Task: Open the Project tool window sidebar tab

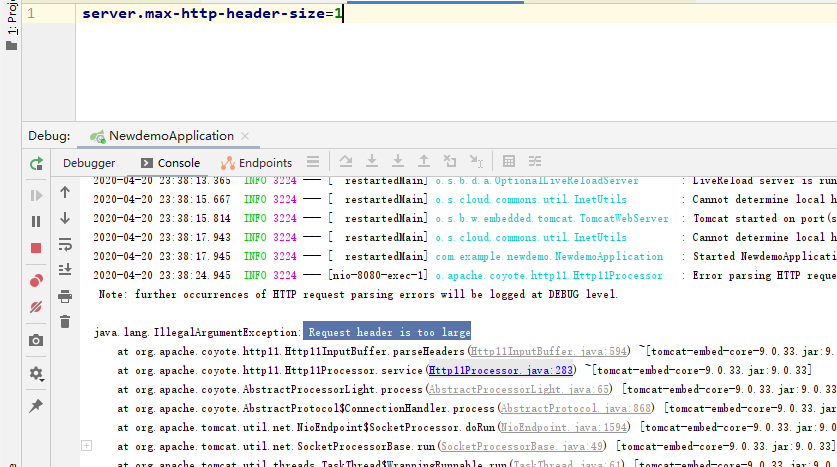Action: pyautogui.click(x=11, y=26)
